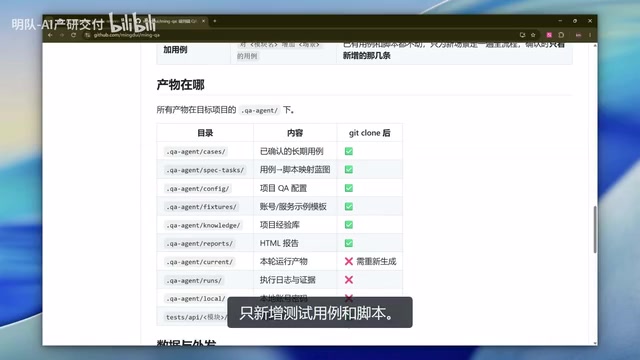Click the git clone 后 column header
640x360 pixels.
[x=369, y=133]
